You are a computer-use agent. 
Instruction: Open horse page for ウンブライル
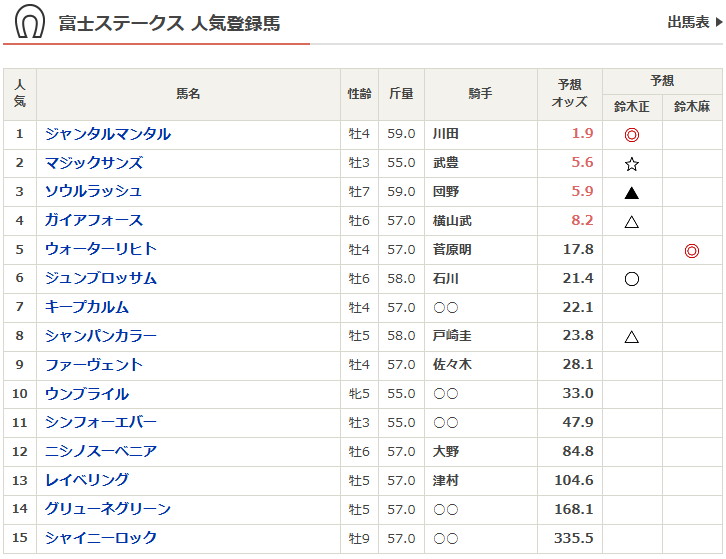[87, 394]
